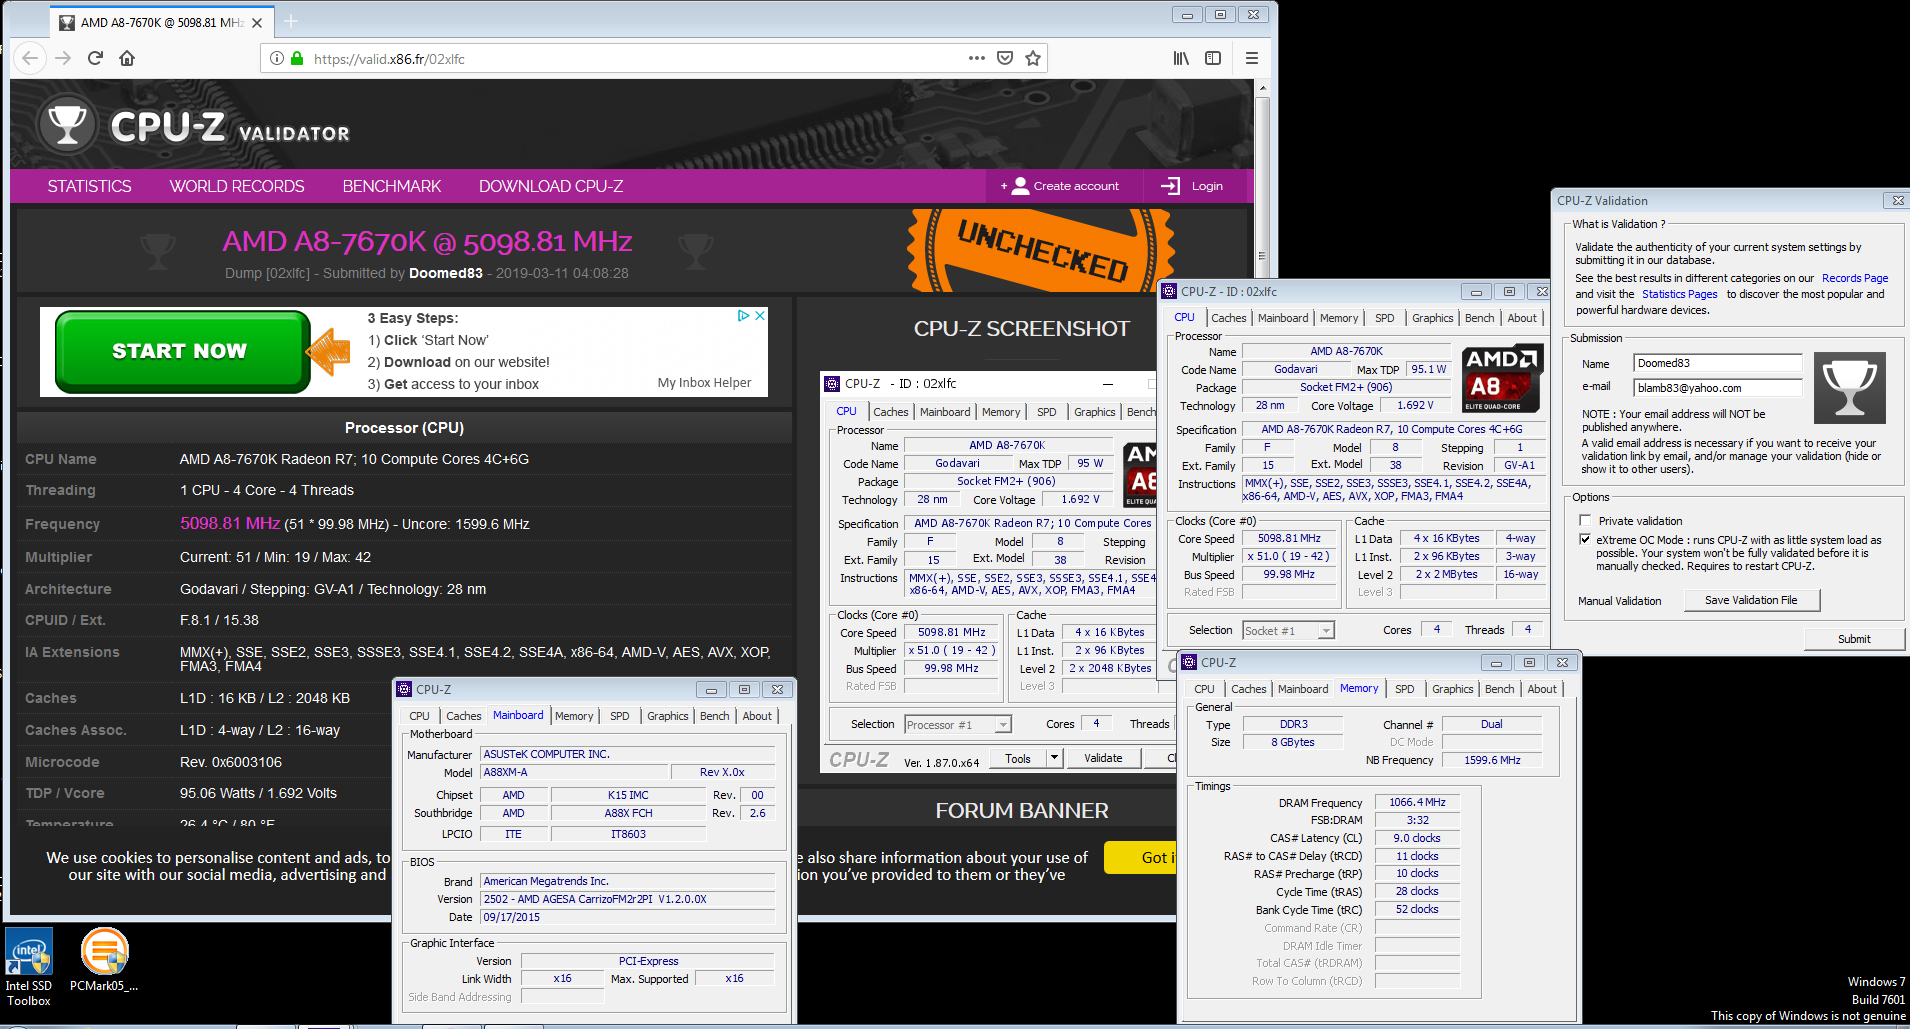Enable Private validation checkbox

coord(1585,520)
